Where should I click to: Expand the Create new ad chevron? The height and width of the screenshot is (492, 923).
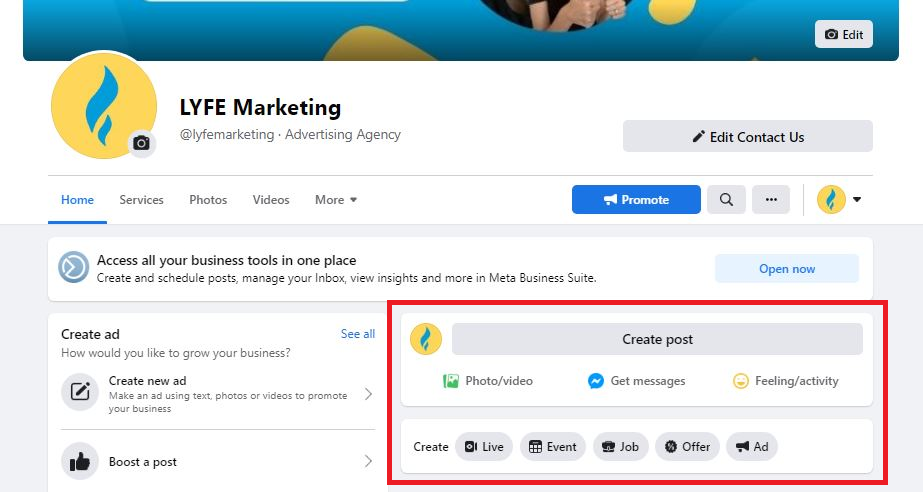(x=367, y=394)
